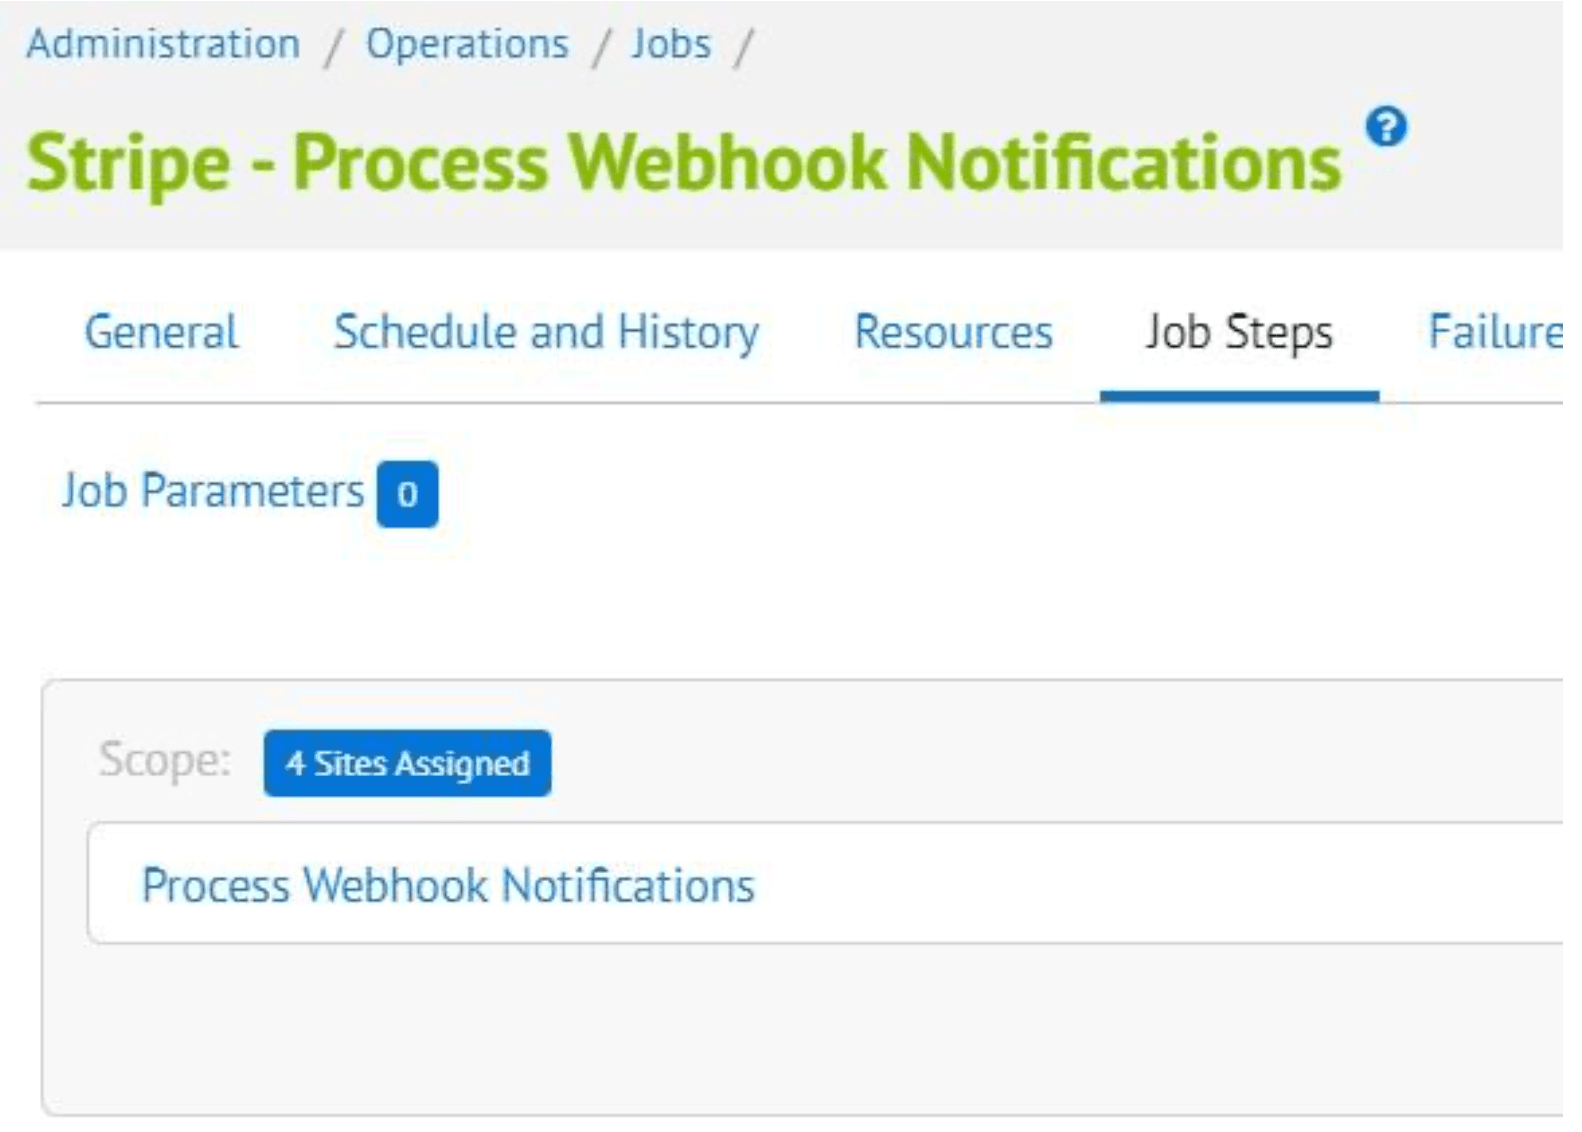Open the Operations breadcrumb link
The width and height of the screenshot is (1582, 1132).
coord(467,44)
